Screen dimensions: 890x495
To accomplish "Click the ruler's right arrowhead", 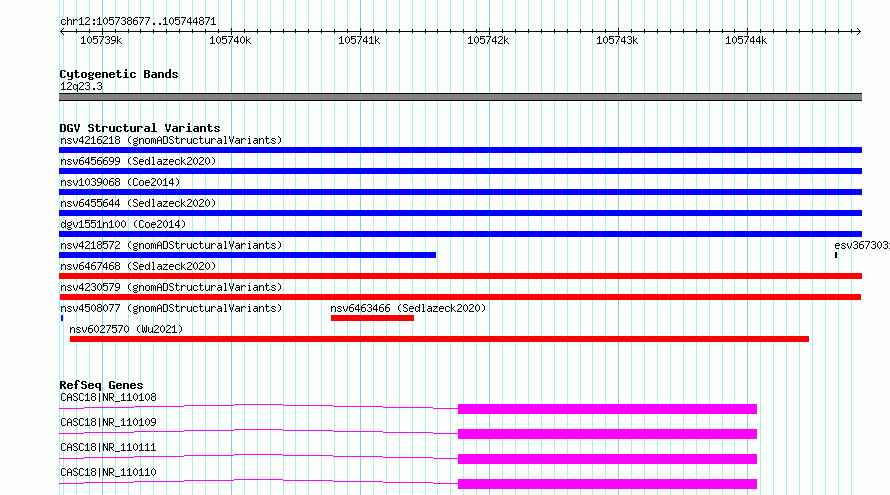I will 858,31.
